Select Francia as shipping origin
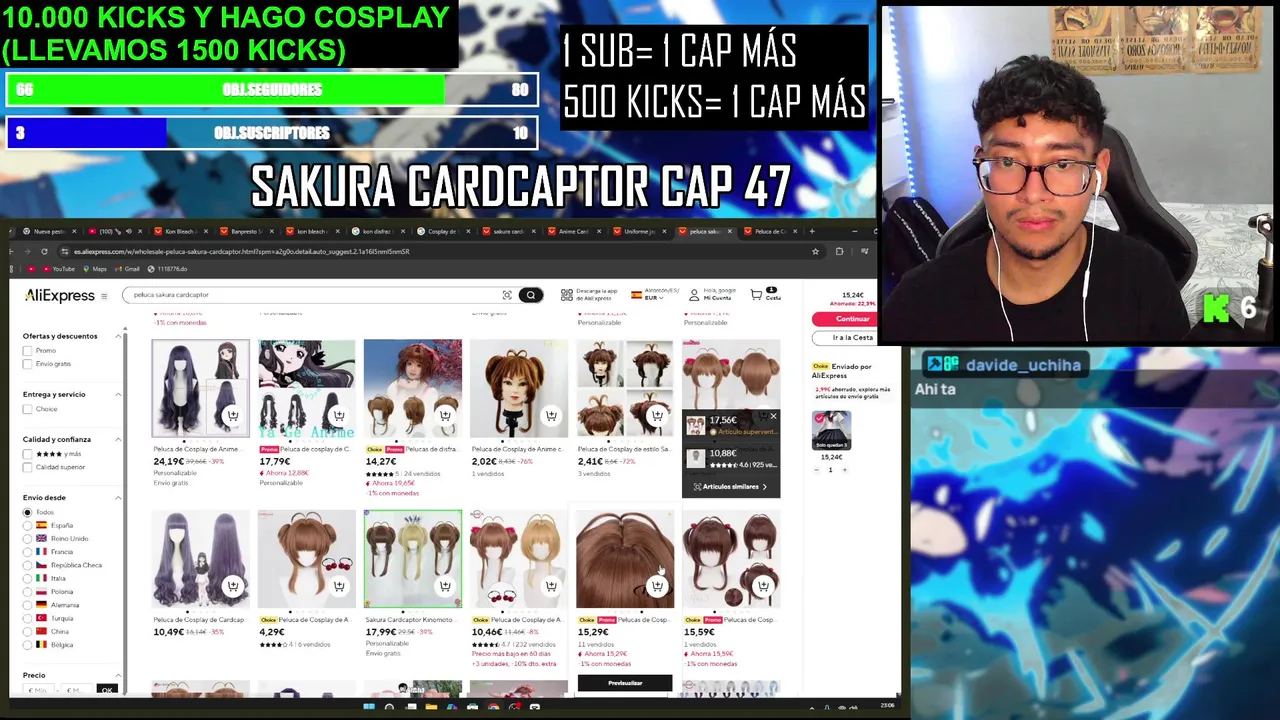1280x720 pixels. tap(28, 551)
